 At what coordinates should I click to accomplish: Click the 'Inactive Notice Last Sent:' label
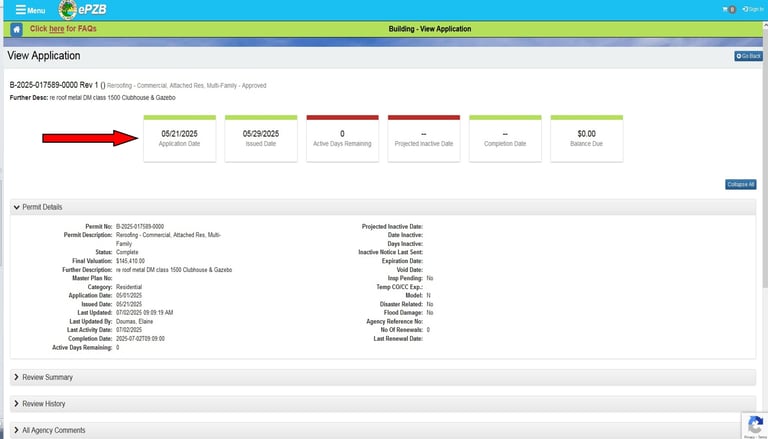point(390,252)
